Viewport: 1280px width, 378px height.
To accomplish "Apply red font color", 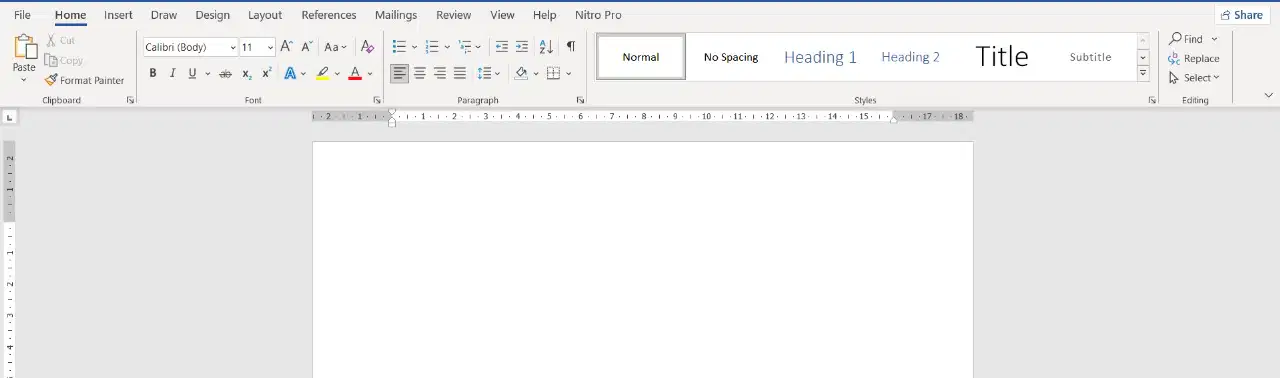I will pyautogui.click(x=355, y=73).
